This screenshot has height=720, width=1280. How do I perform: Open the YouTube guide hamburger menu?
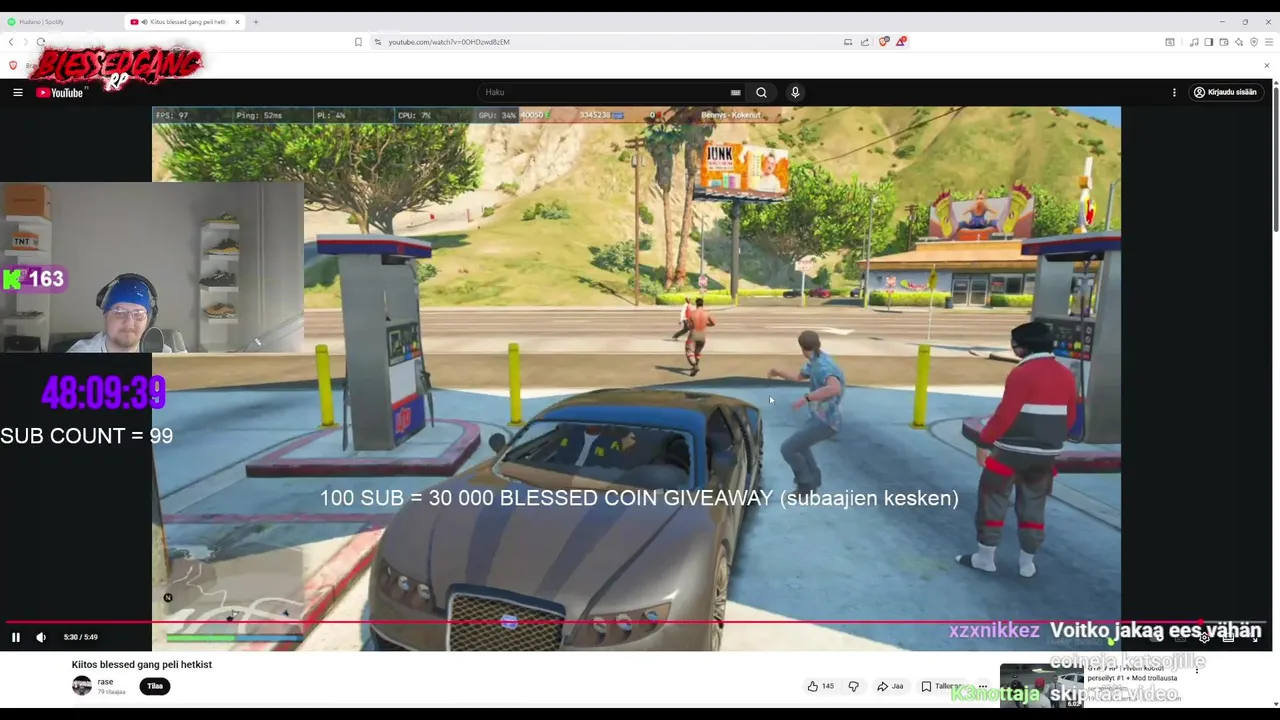[17, 92]
